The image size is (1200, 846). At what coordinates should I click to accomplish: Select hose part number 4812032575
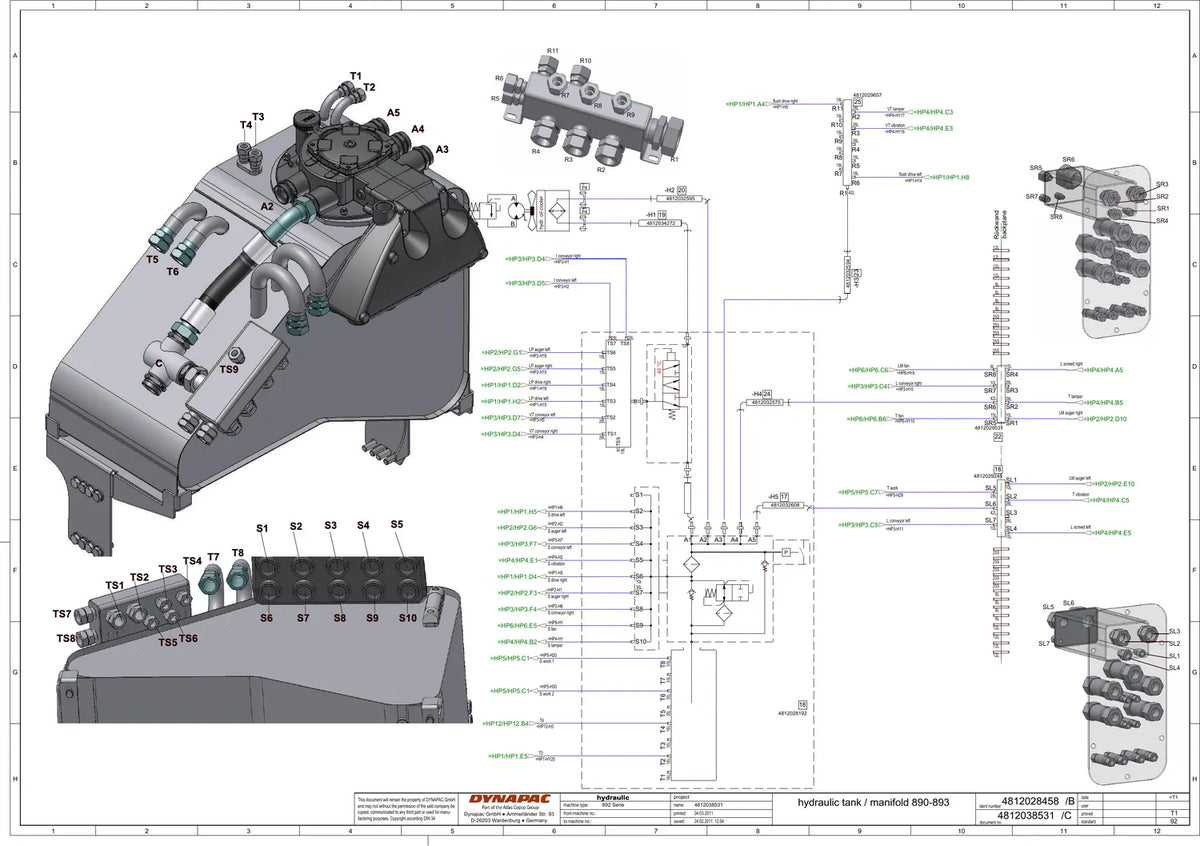pyautogui.click(x=763, y=402)
